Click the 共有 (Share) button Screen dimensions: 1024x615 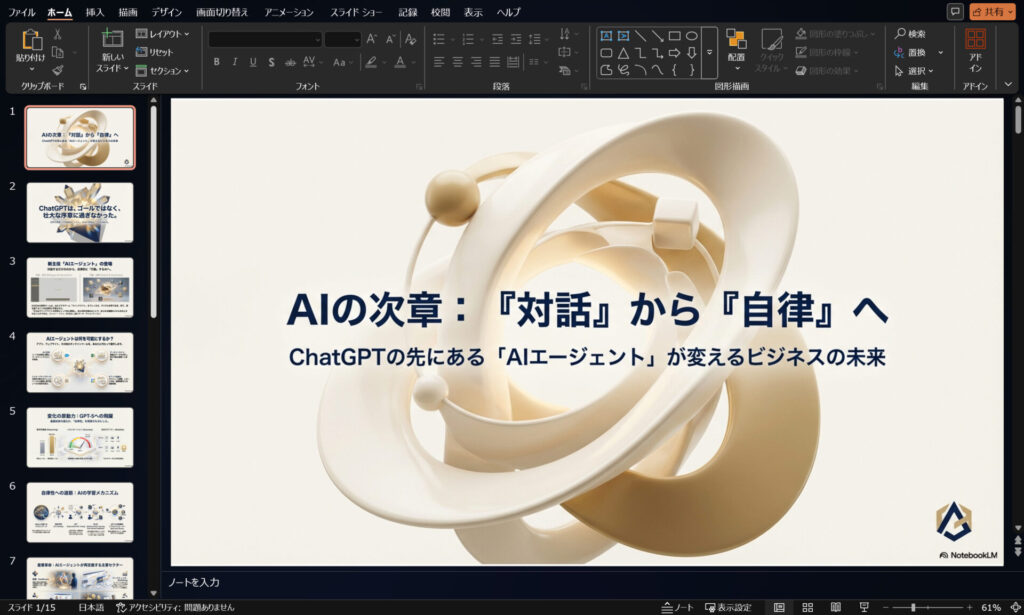point(994,11)
